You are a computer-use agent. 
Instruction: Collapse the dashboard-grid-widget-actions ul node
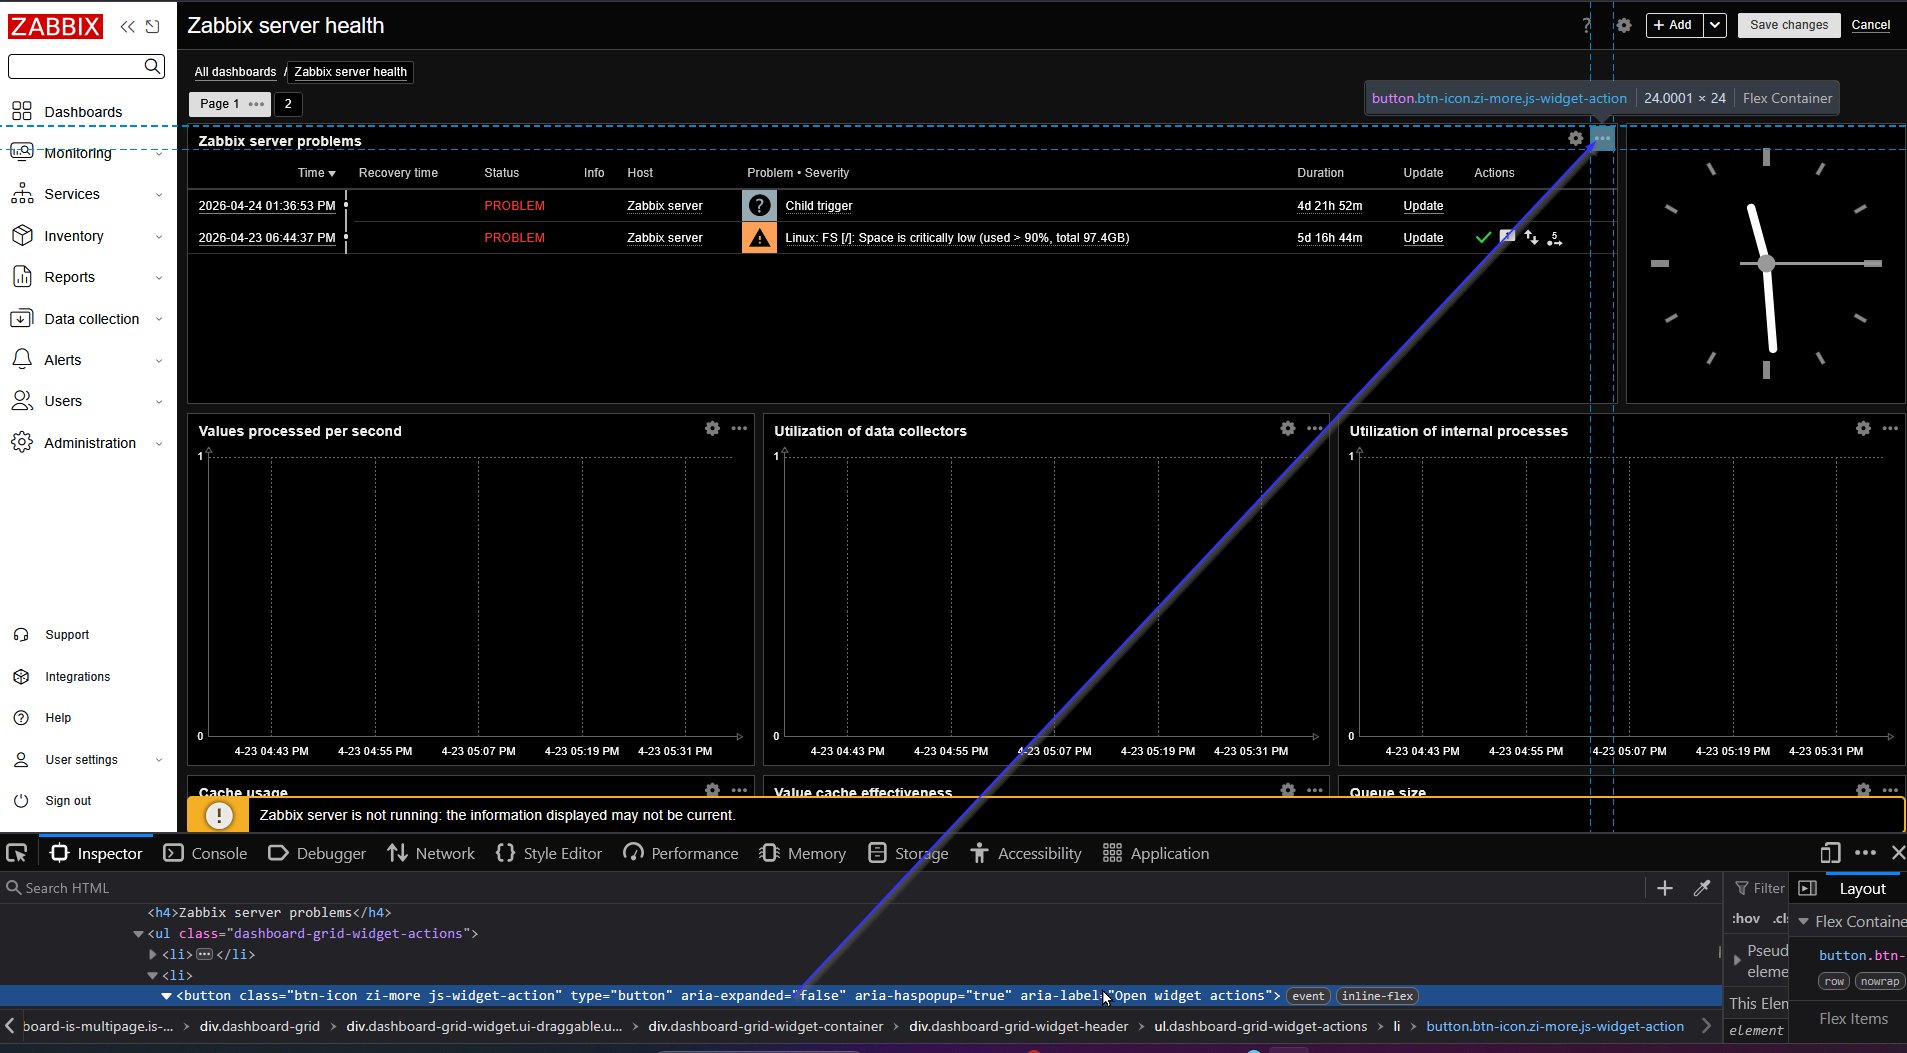pos(138,934)
